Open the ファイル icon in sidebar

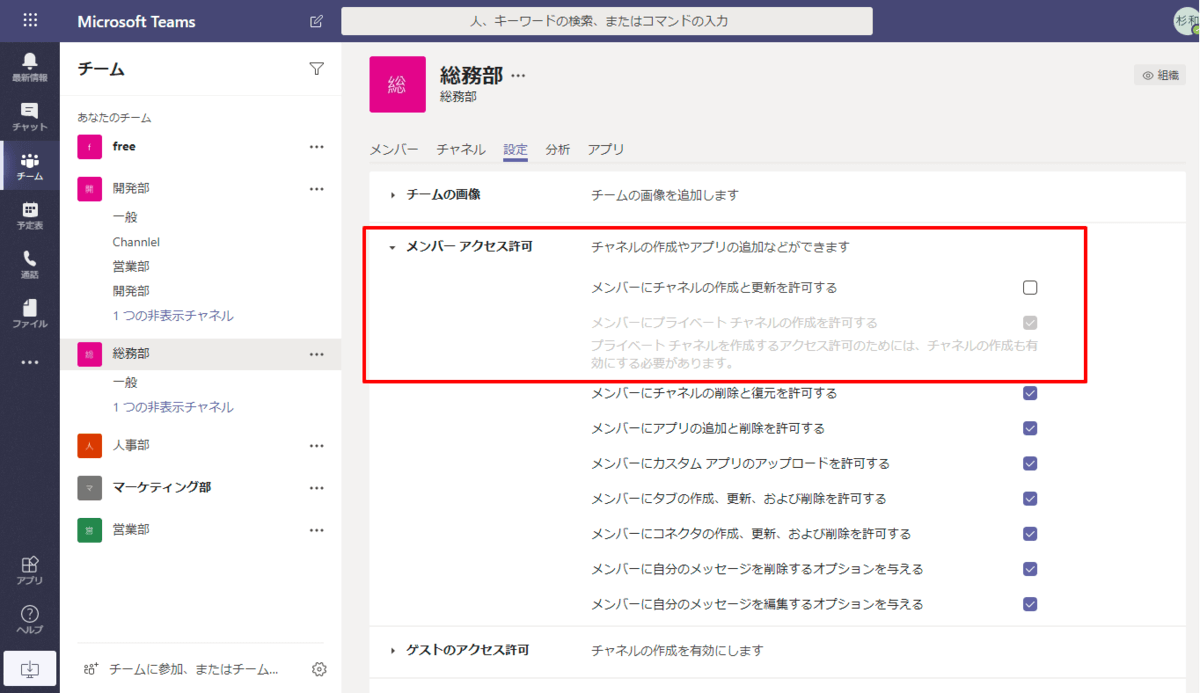pyautogui.click(x=29, y=313)
